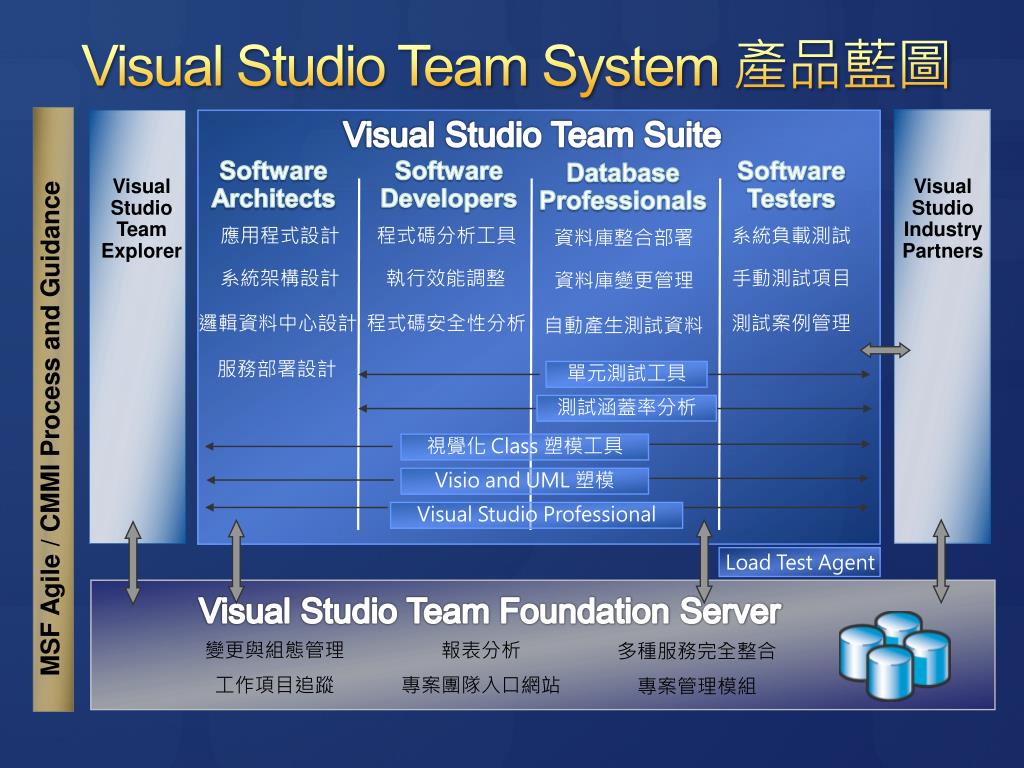The width and height of the screenshot is (1024, 768).
Task: Click the 多種服務完全整合 text
Action: point(697,651)
